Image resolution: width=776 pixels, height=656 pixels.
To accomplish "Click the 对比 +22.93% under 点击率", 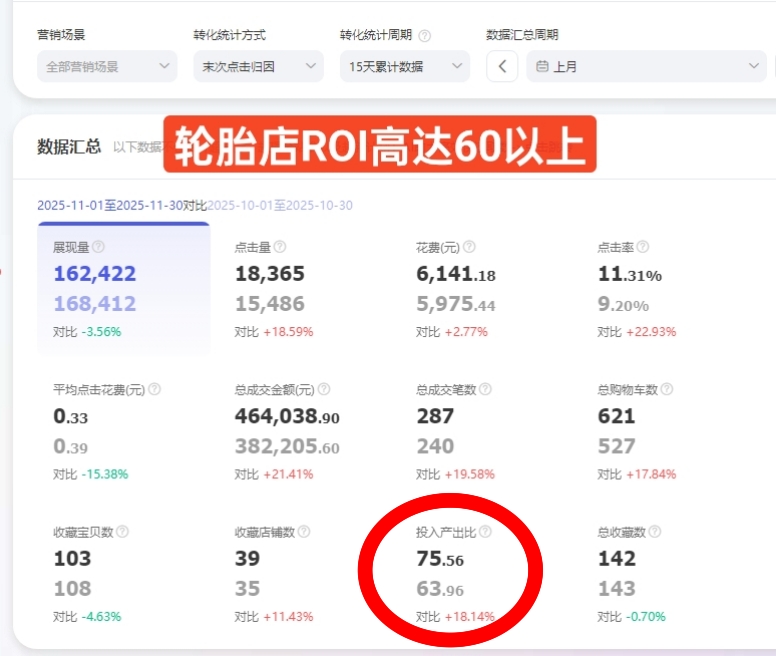I will pyautogui.click(x=636, y=331).
